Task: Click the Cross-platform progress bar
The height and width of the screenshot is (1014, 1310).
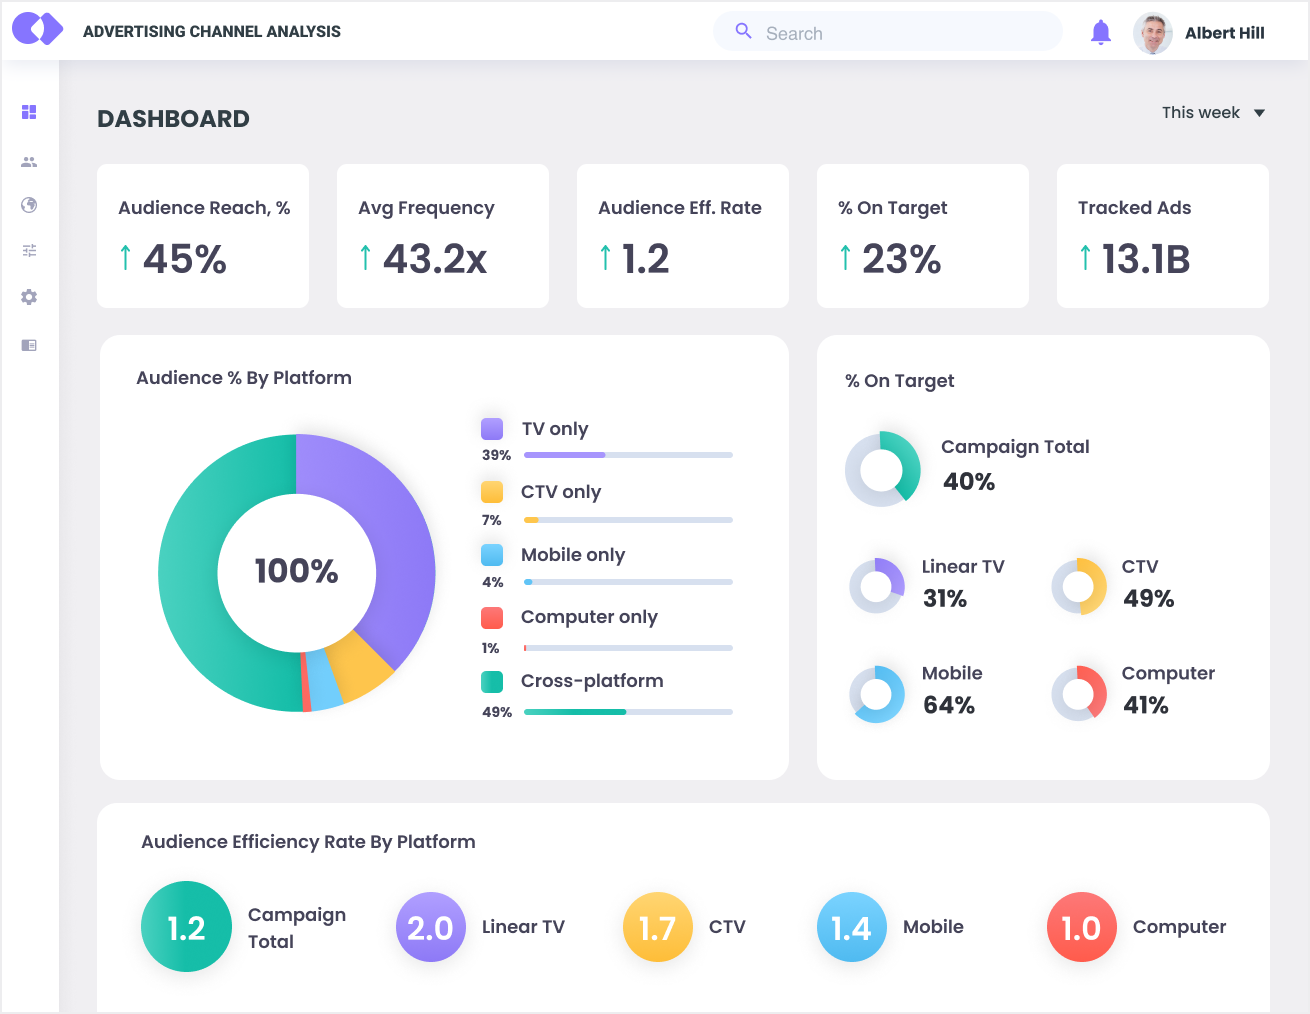Action: point(628,712)
